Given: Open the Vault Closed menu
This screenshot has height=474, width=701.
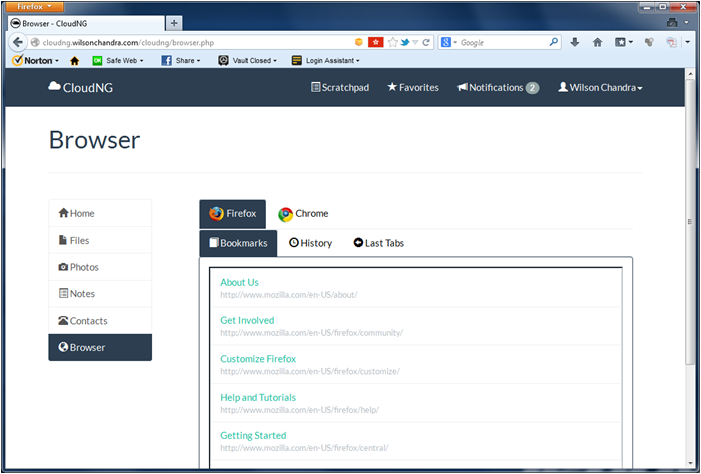Looking at the screenshot, I should point(247,60).
